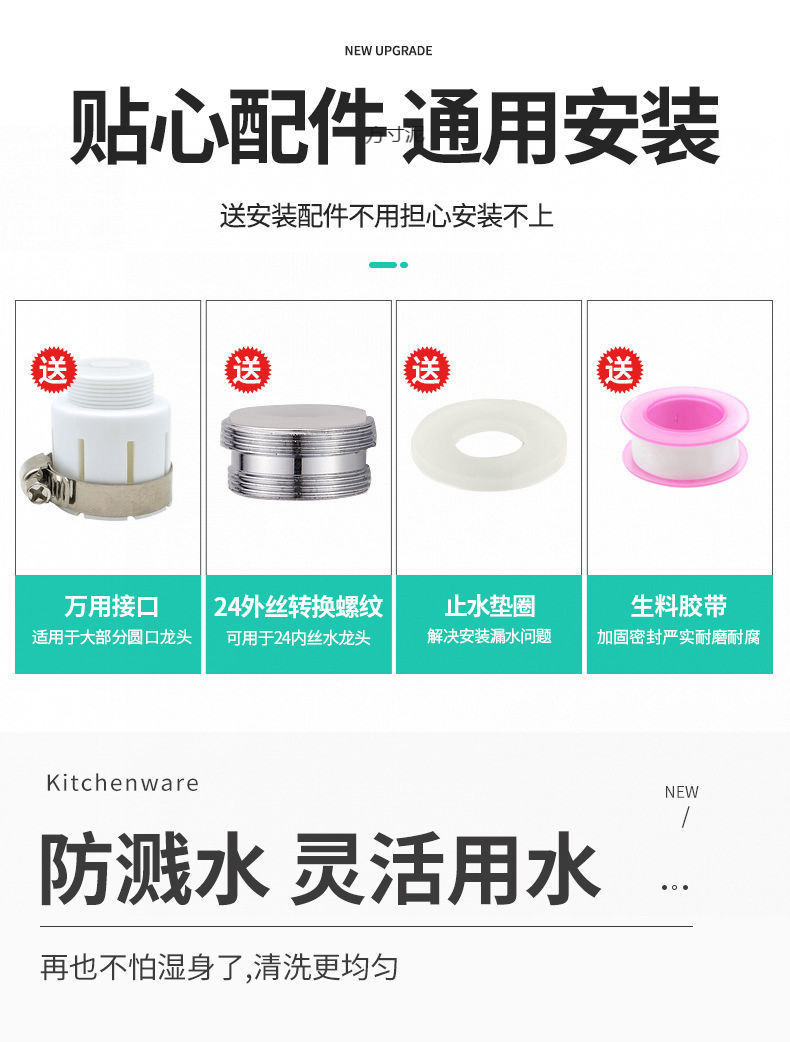Click the three dots beside 灵活用水
Image resolution: width=790 pixels, height=1042 pixels.
click(675, 887)
